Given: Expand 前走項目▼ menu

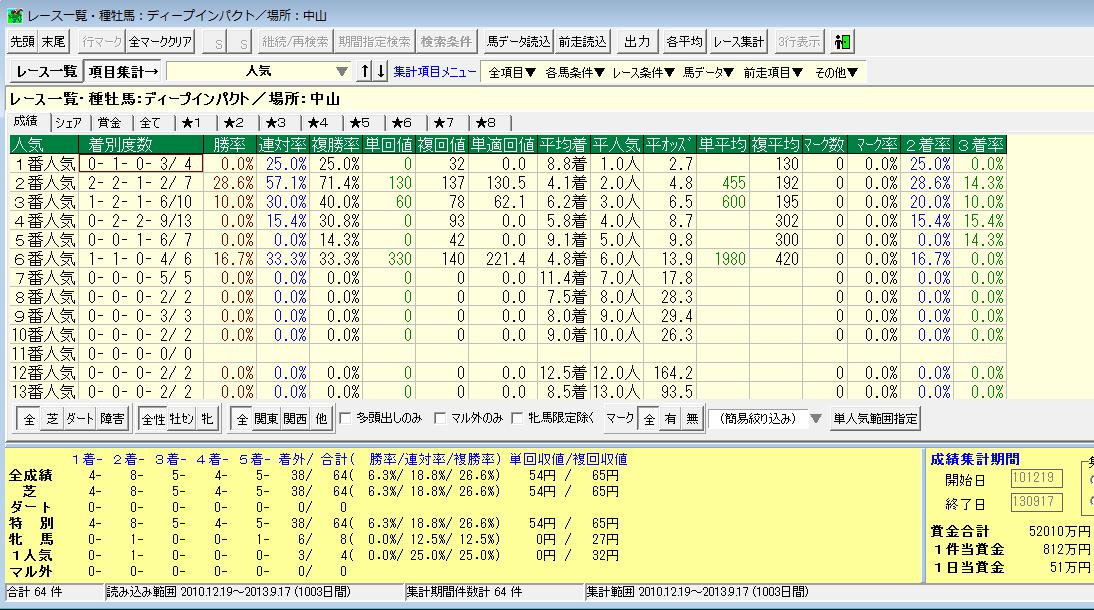Looking at the screenshot, I should coord(773,72).
